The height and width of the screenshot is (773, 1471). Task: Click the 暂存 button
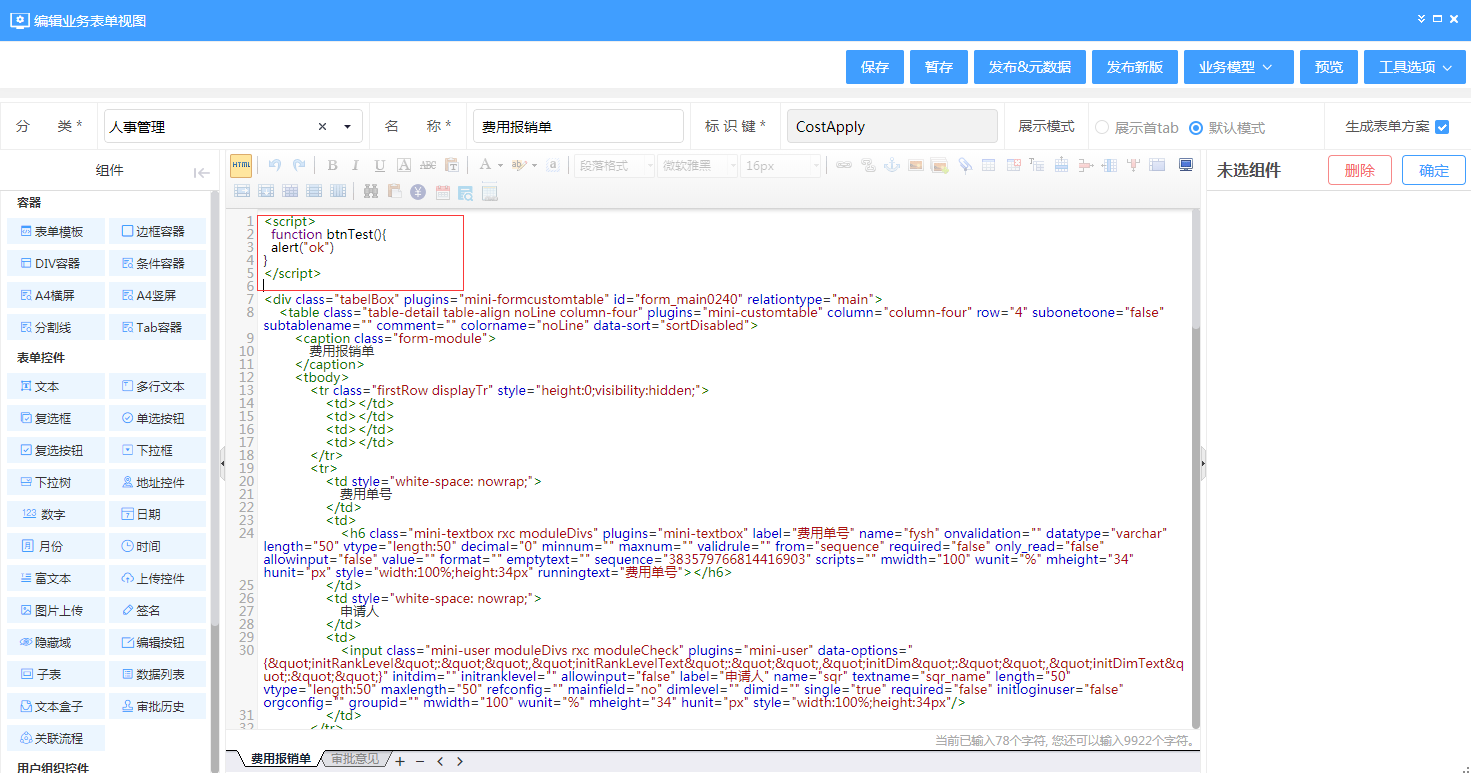click(x=939, y=67)
